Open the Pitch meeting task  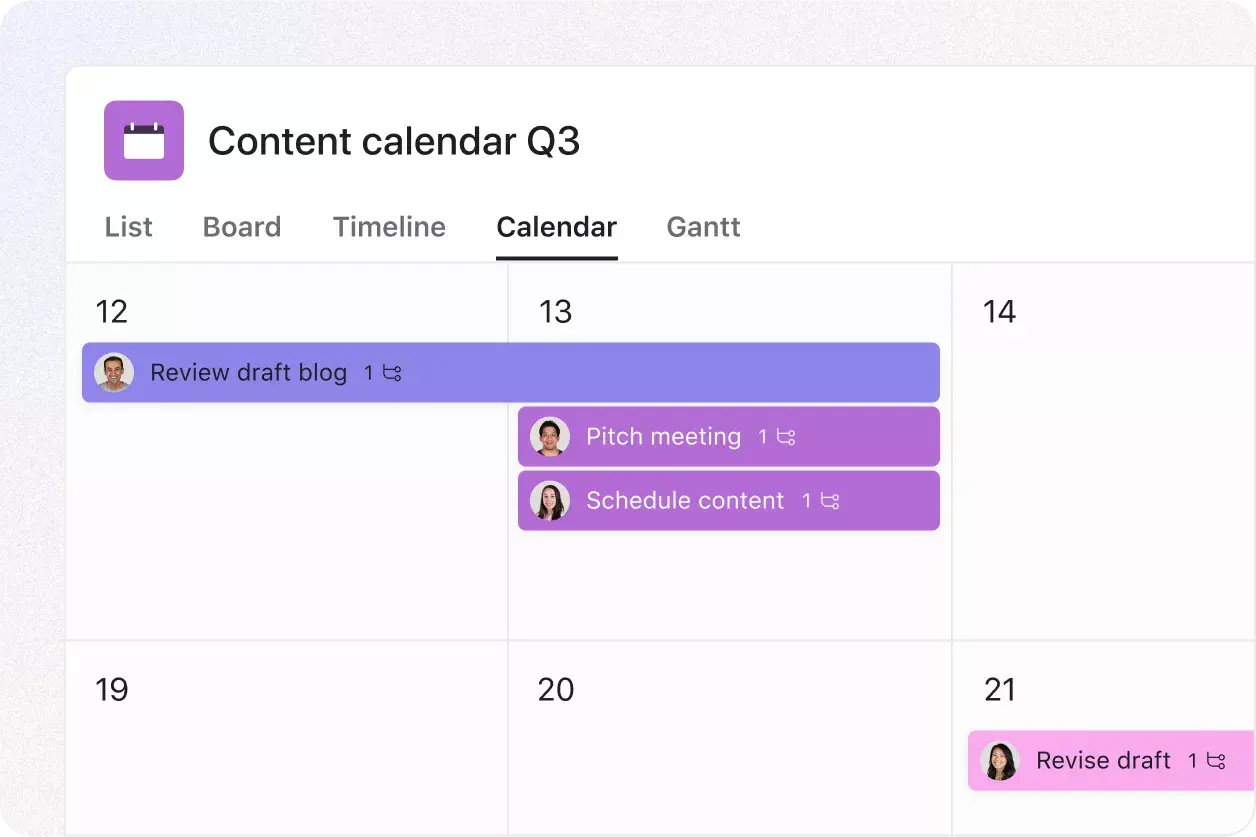point(663,436)
